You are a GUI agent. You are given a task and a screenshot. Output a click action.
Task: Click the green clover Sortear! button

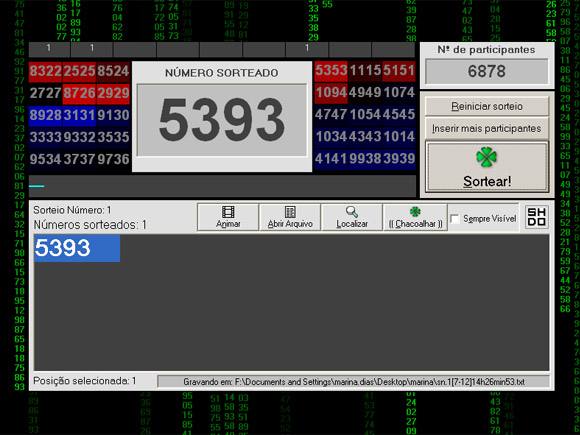[x=486, y=167]
